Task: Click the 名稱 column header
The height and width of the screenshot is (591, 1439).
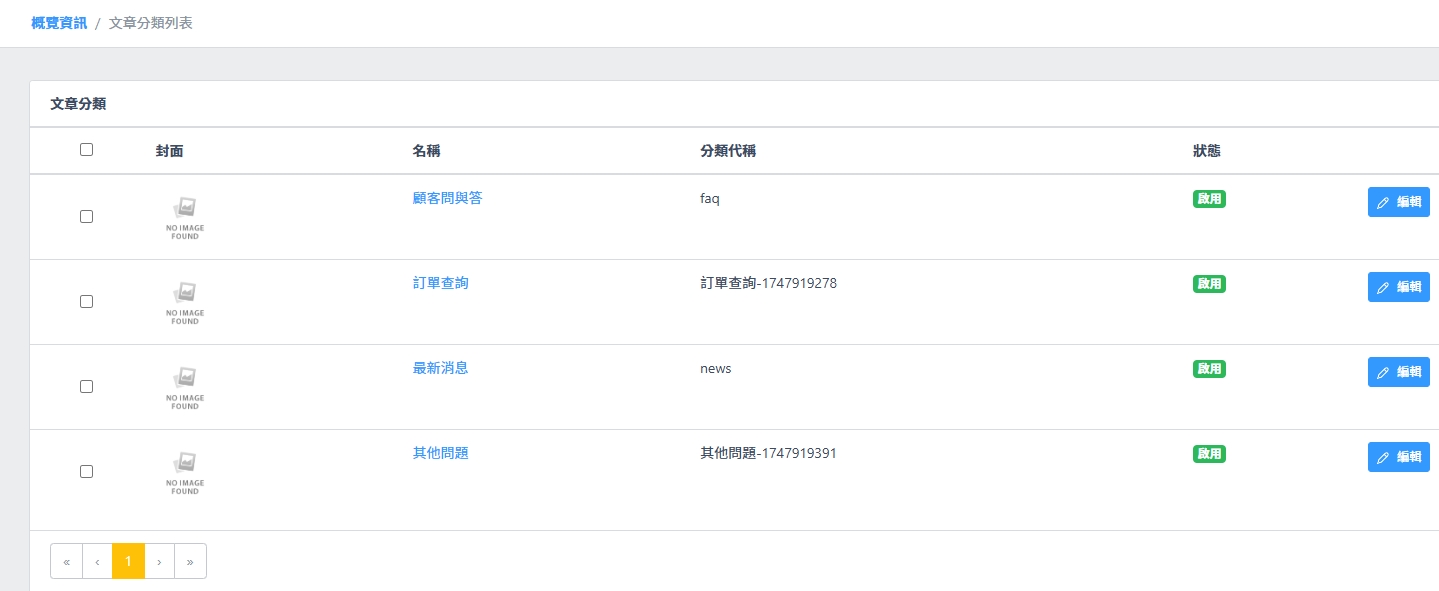Action: click(426, 151)
